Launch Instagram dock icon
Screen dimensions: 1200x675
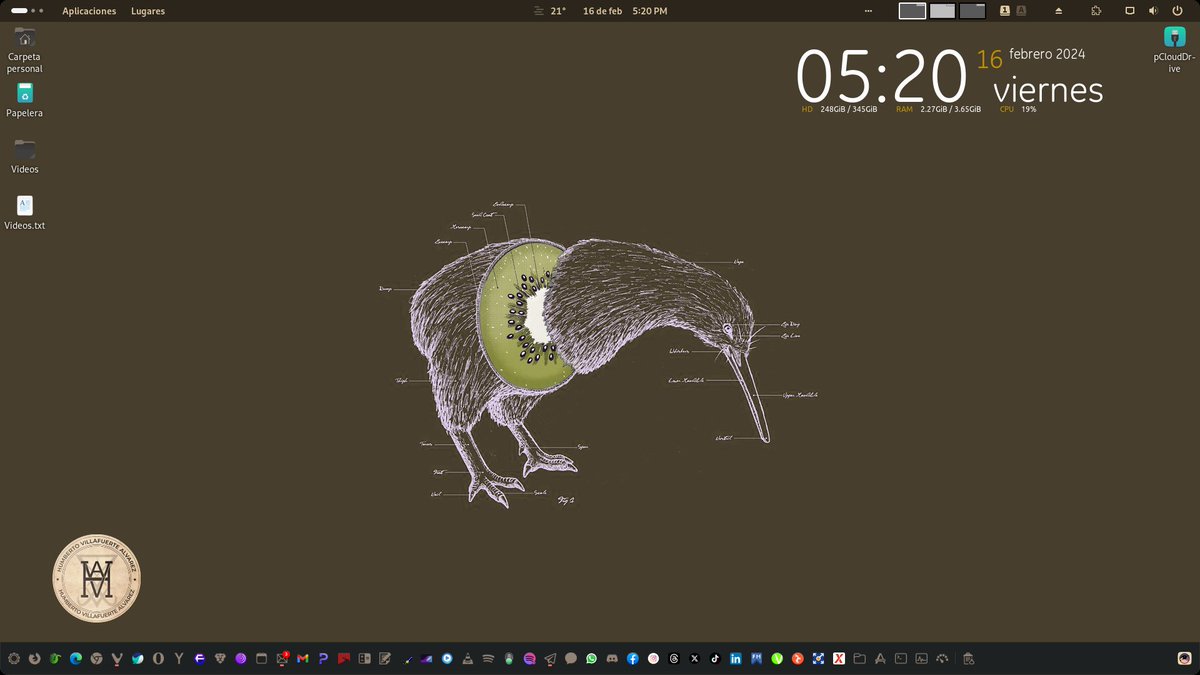653,659
